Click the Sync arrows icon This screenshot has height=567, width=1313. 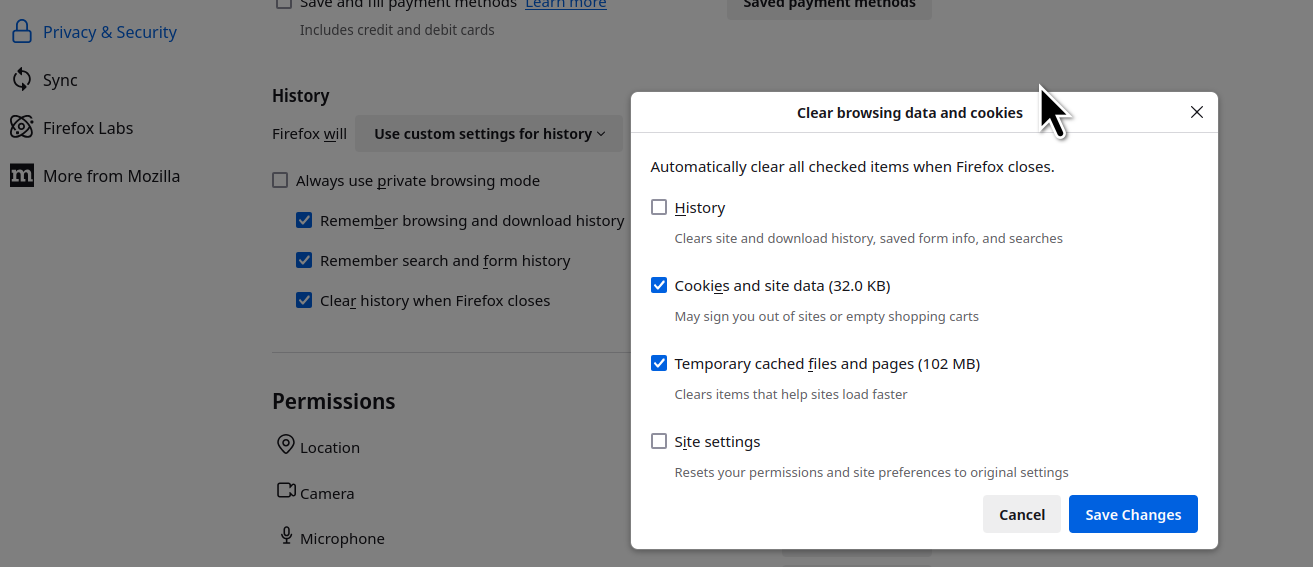(22, 80)
